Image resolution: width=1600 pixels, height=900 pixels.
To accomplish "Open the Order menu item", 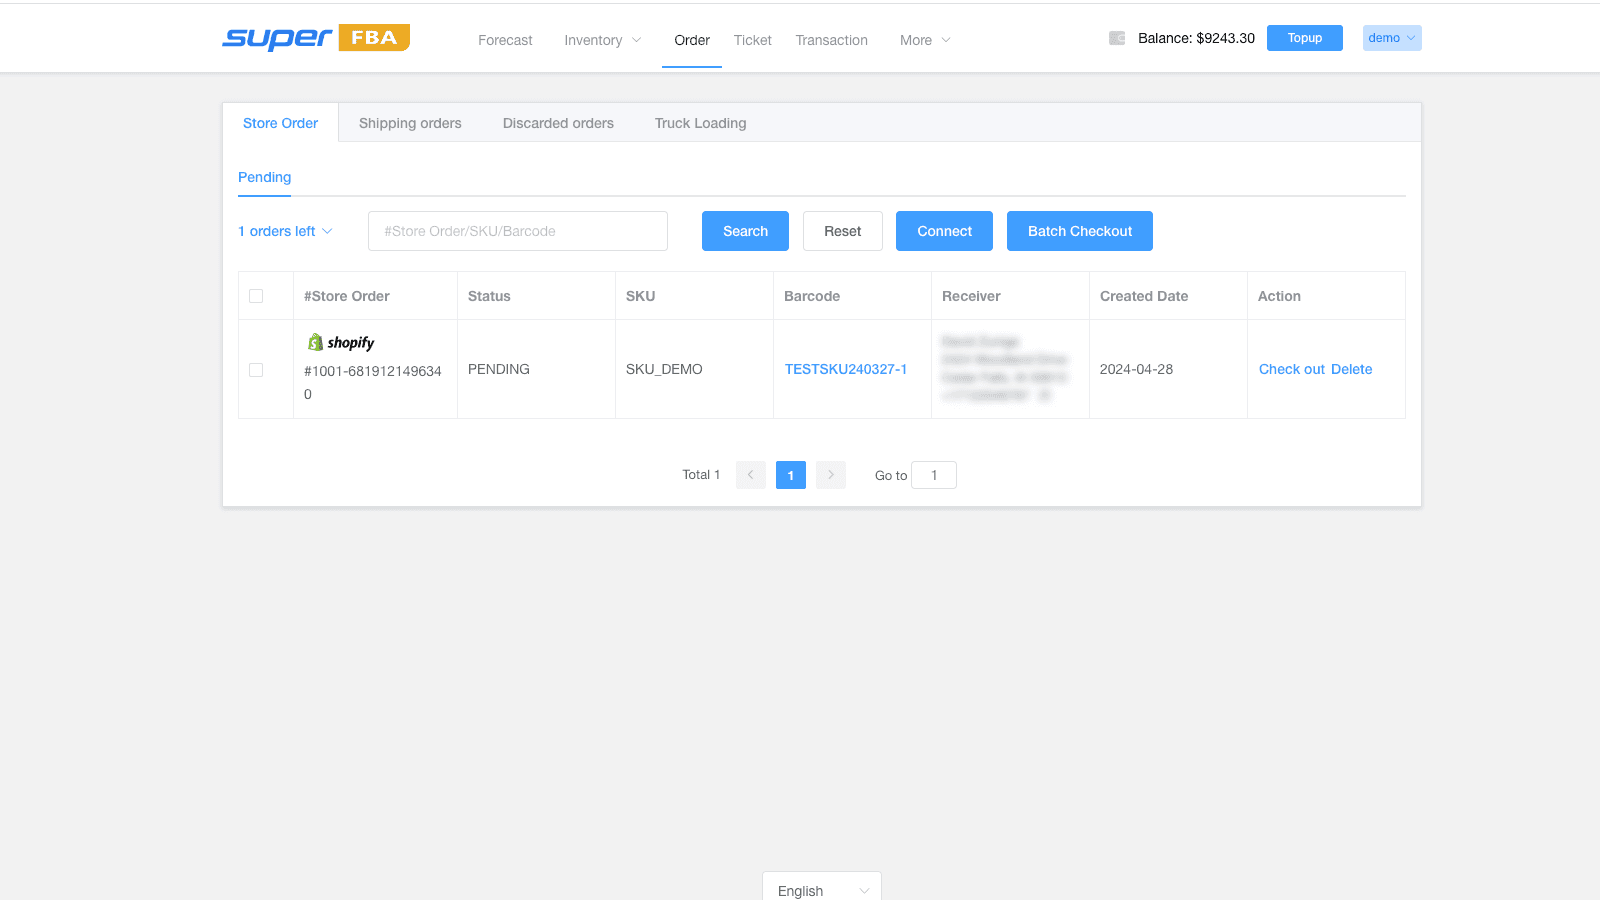I will point(692,40).
